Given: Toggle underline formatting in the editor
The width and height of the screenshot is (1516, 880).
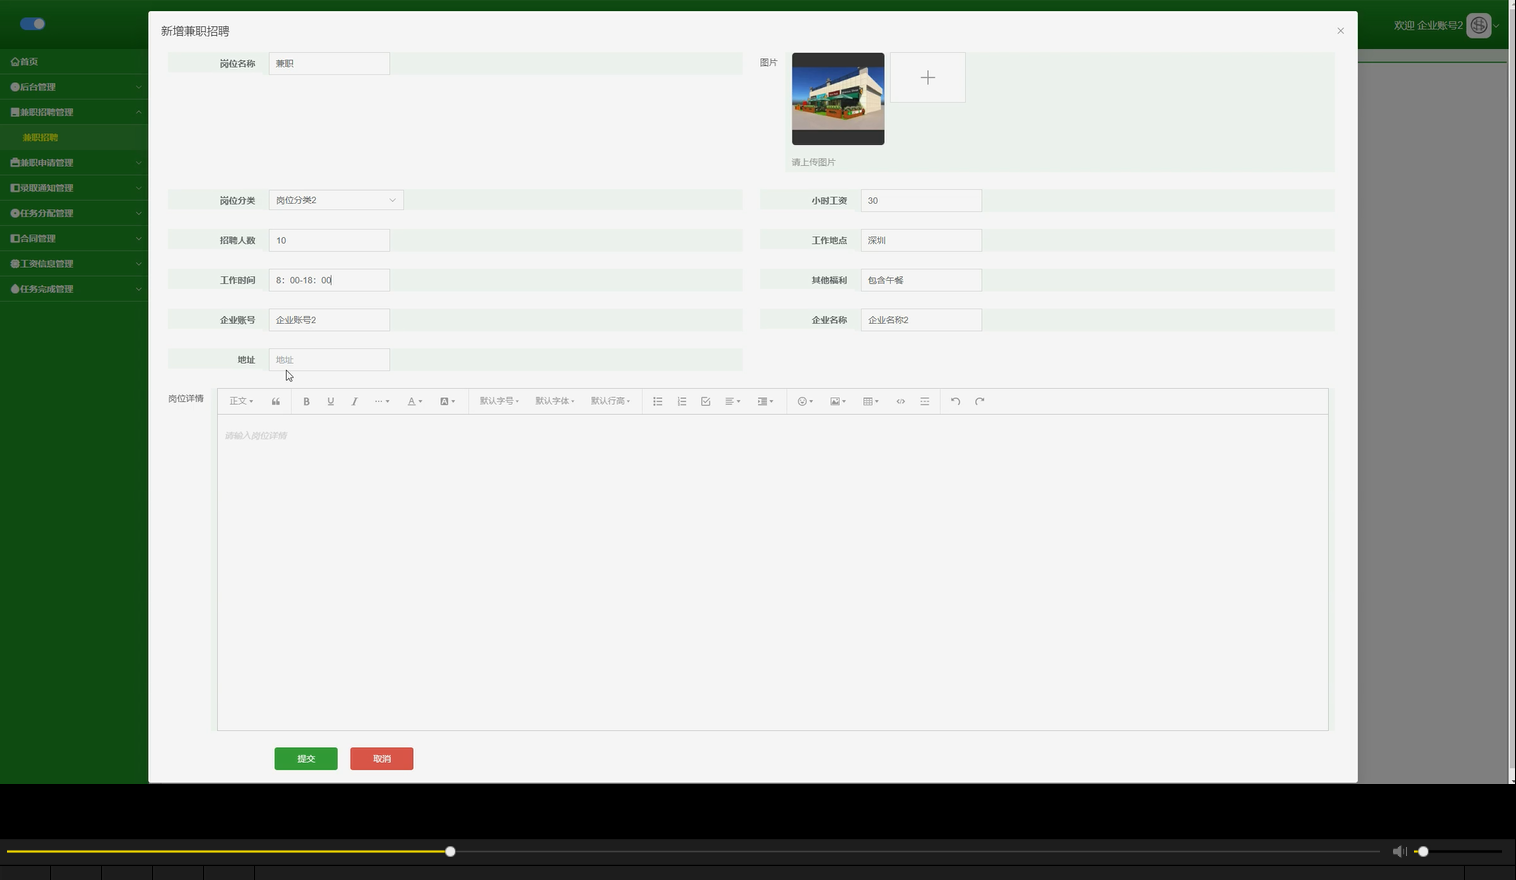Looking at the screenshot, I should pyautogui.click(x=330, y=401).
